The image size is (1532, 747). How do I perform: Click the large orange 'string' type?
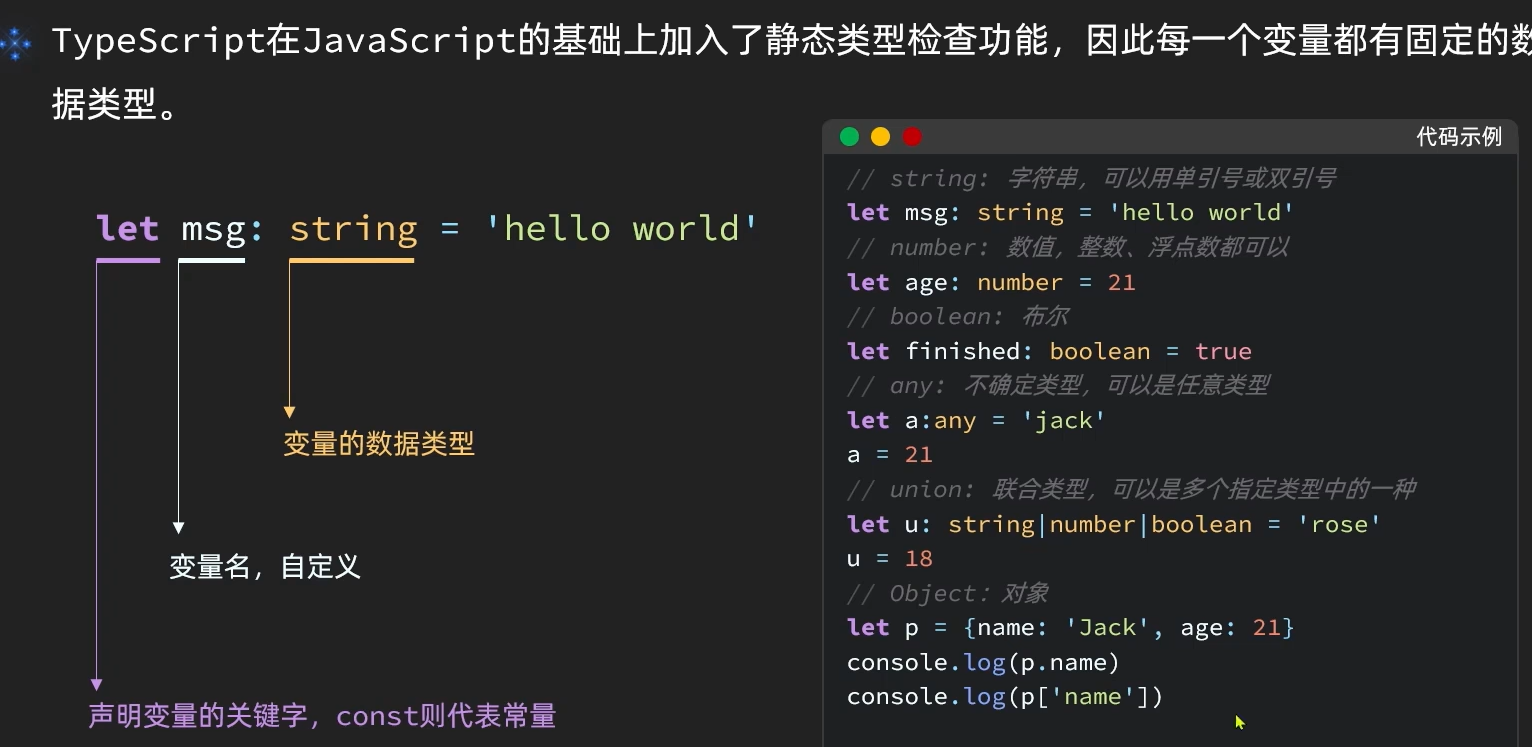click(353, 230)
